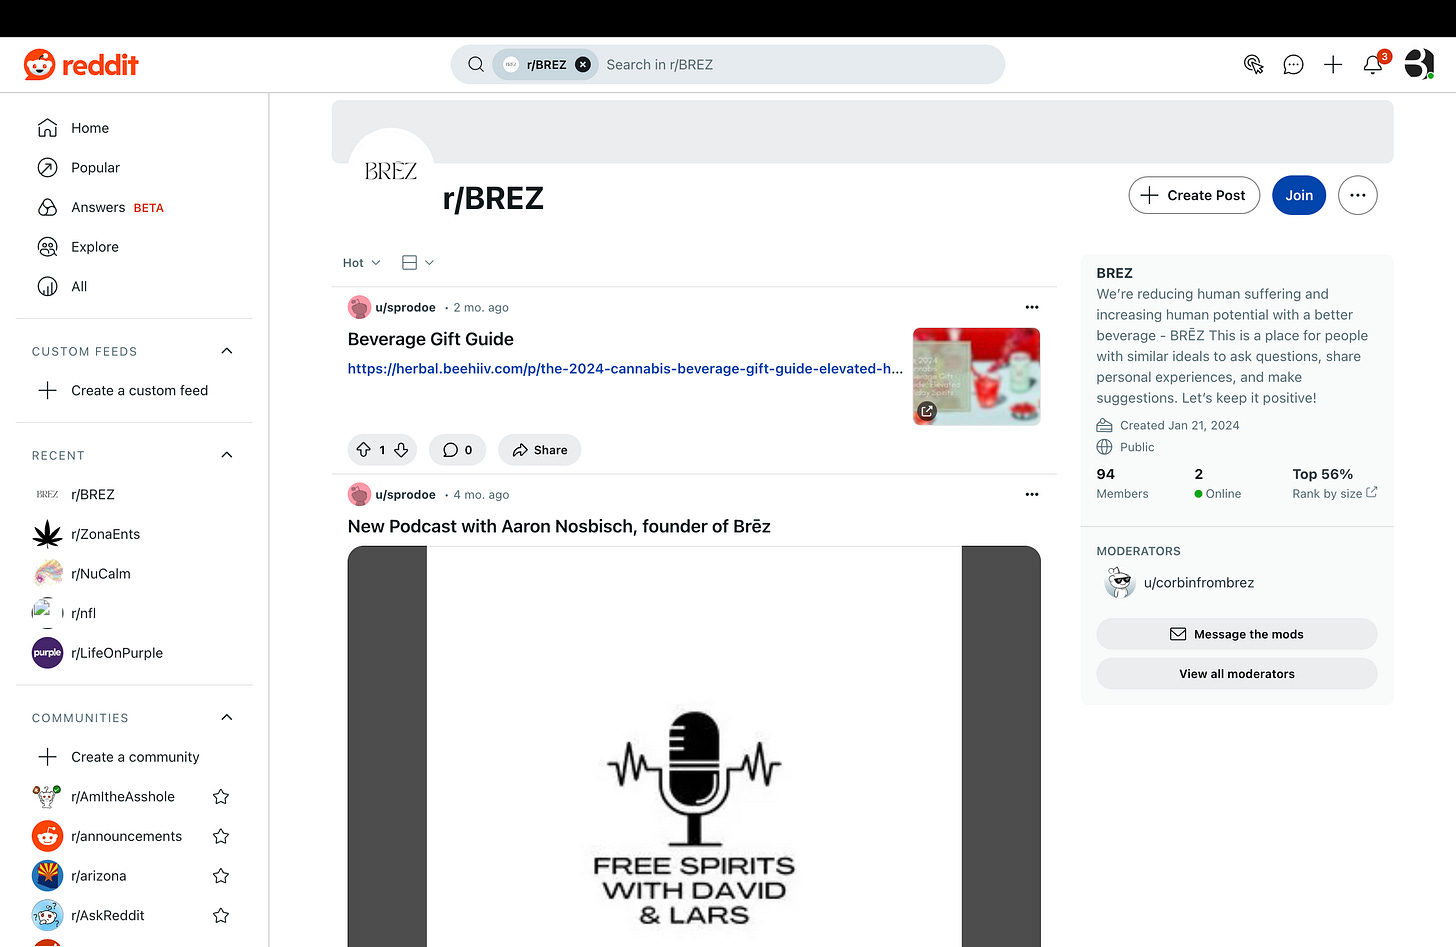
Task: Click View all moderators button
Action: coord(1237,674)
